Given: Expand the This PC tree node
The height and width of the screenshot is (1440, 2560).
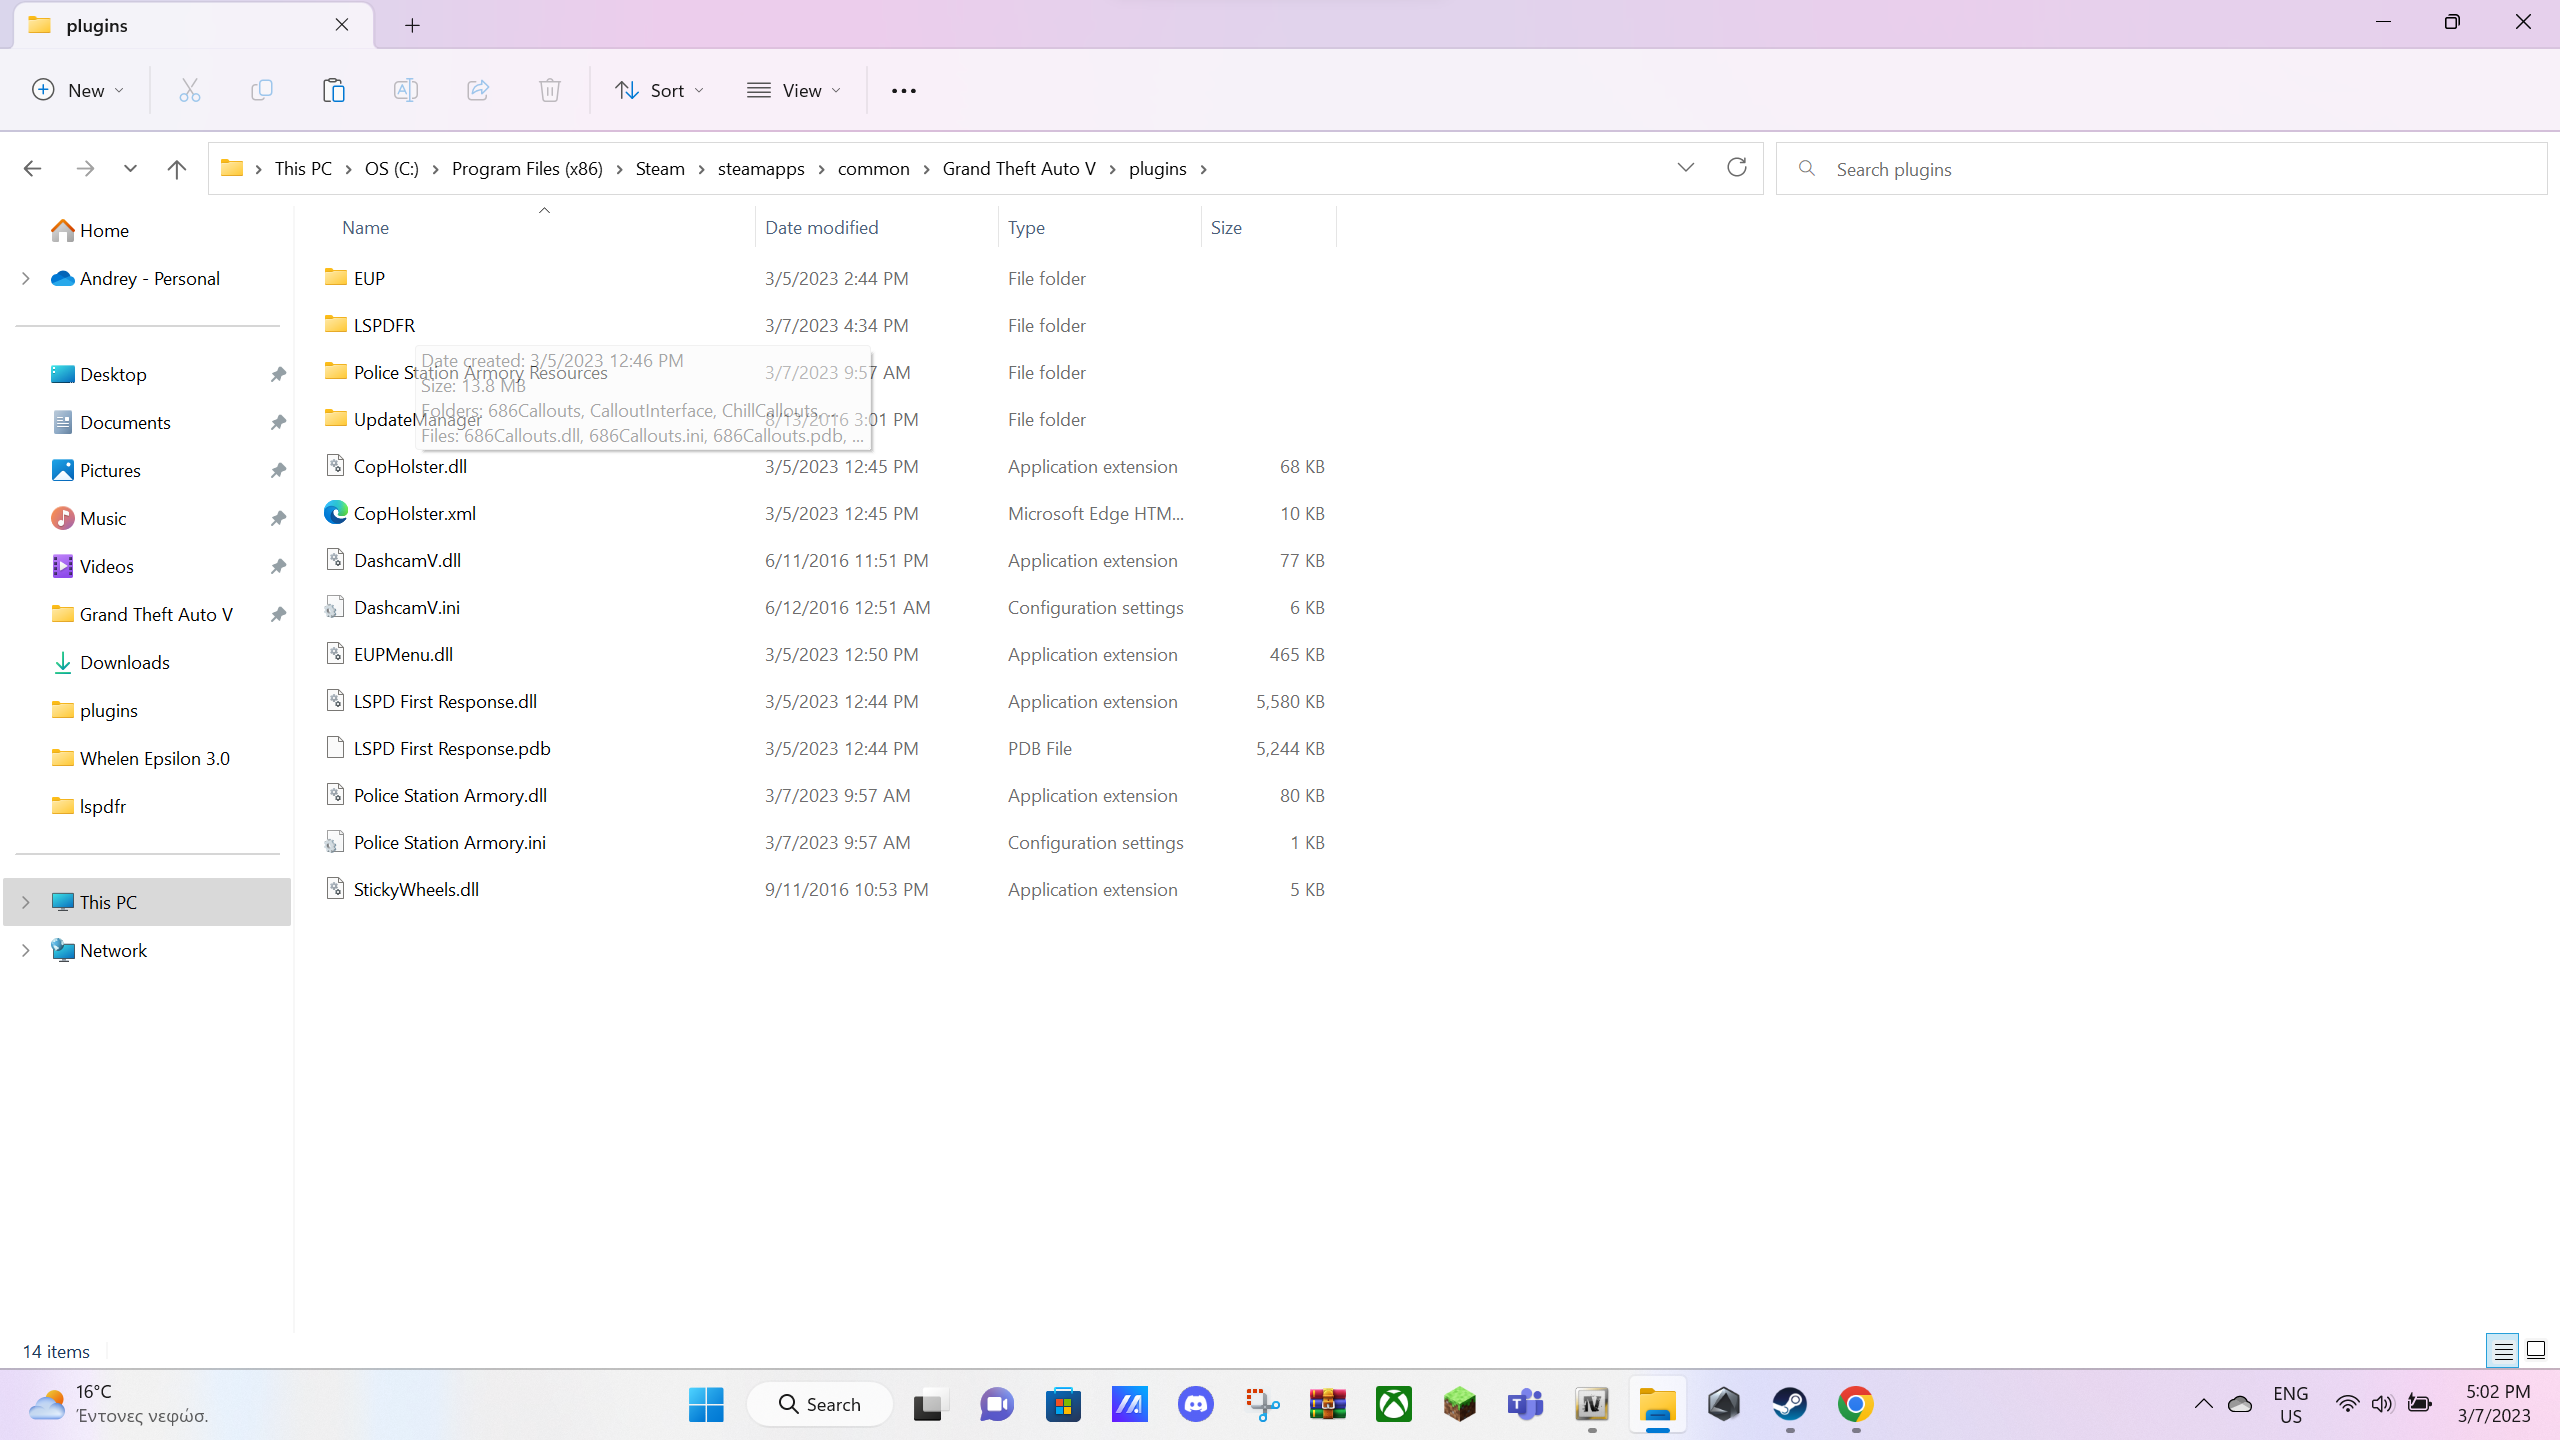Looking at the screenshot, I should point(26,902).
